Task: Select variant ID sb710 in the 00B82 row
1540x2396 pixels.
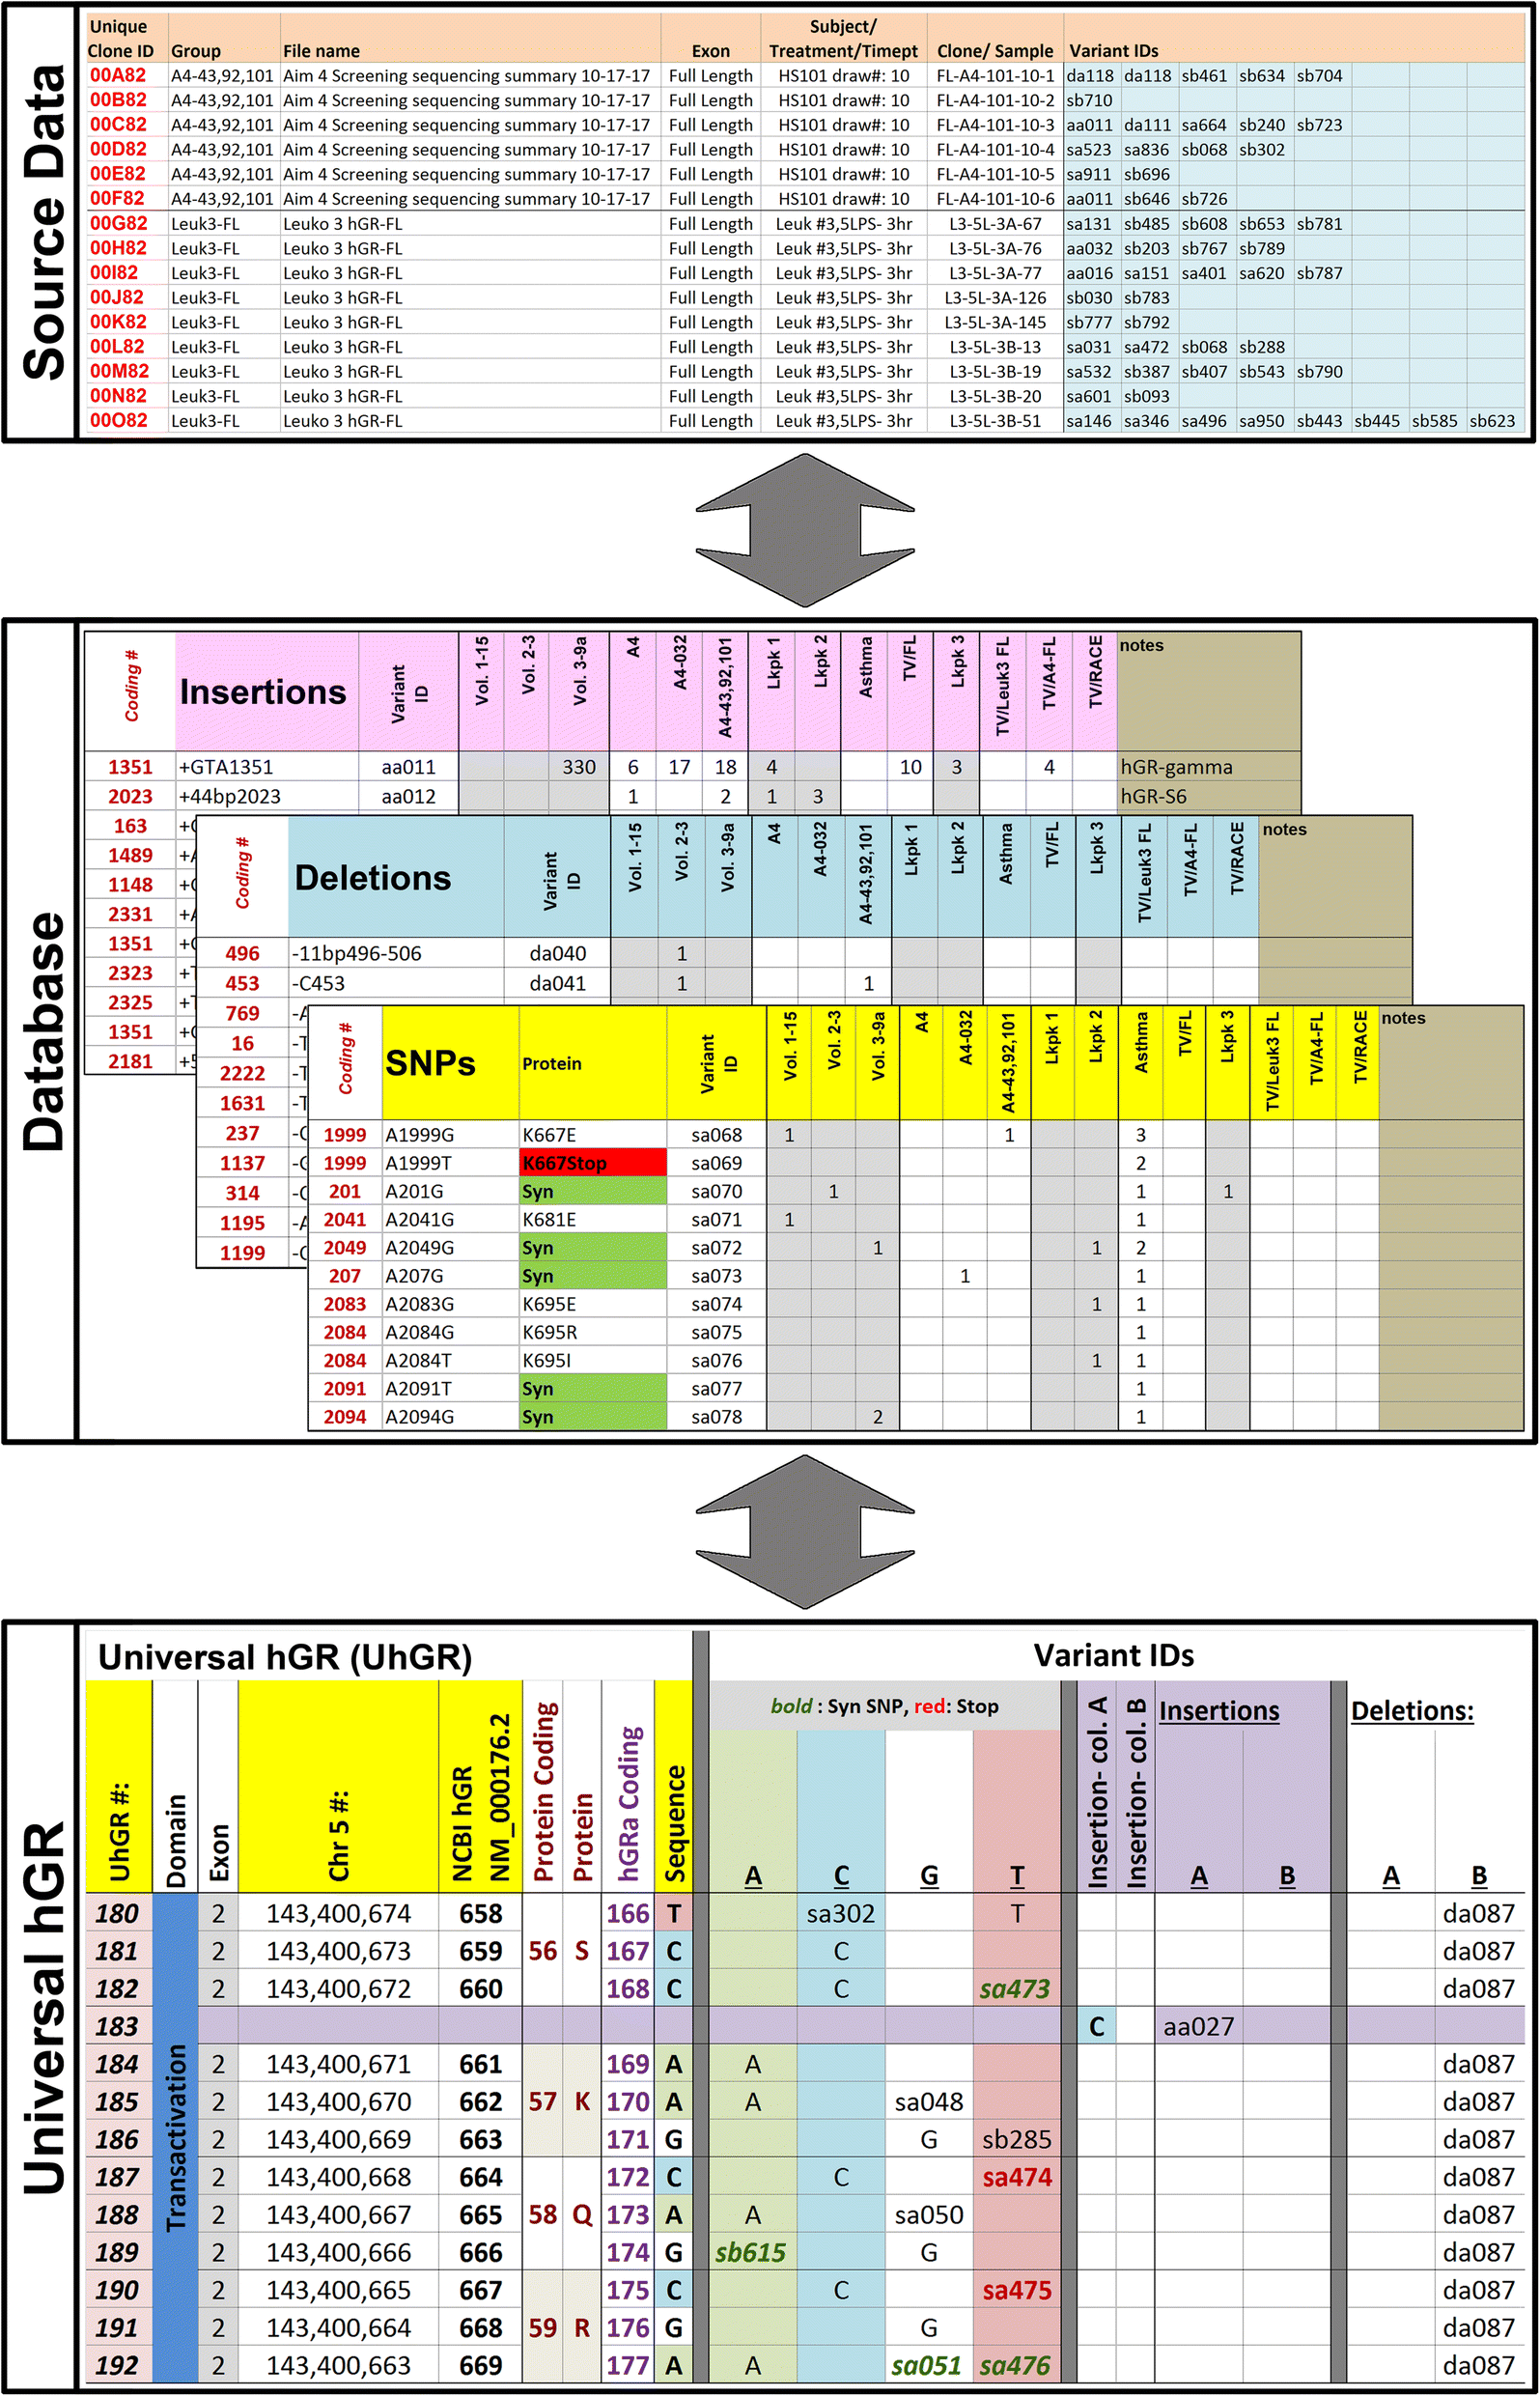Action: pyautogui.click(x=1089, y=100)
